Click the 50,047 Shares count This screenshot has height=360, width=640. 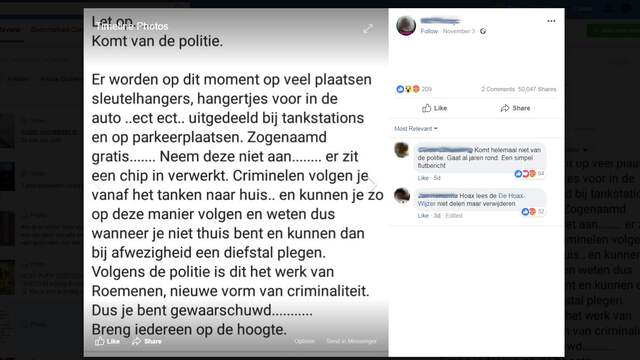(x=537, y=89)
